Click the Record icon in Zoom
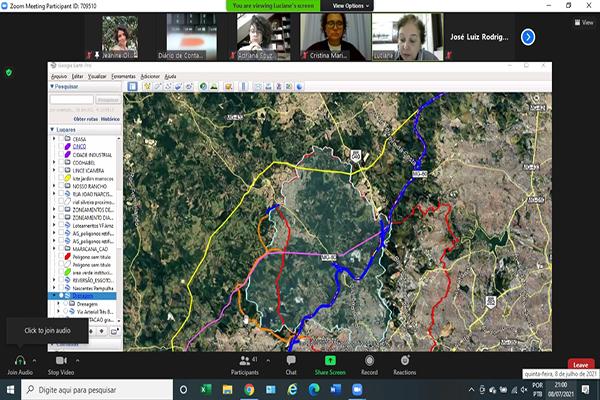 pyautogui.click(x=369, y=361)
